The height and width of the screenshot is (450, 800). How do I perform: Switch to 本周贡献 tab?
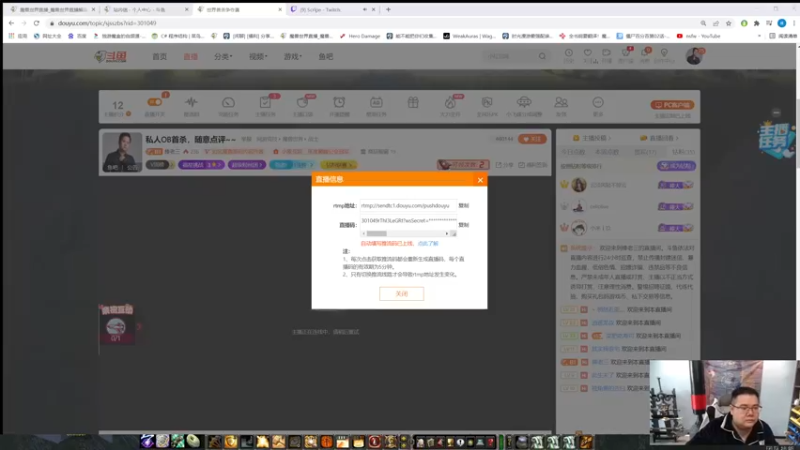pyautogui.click(x=607, y=152)
